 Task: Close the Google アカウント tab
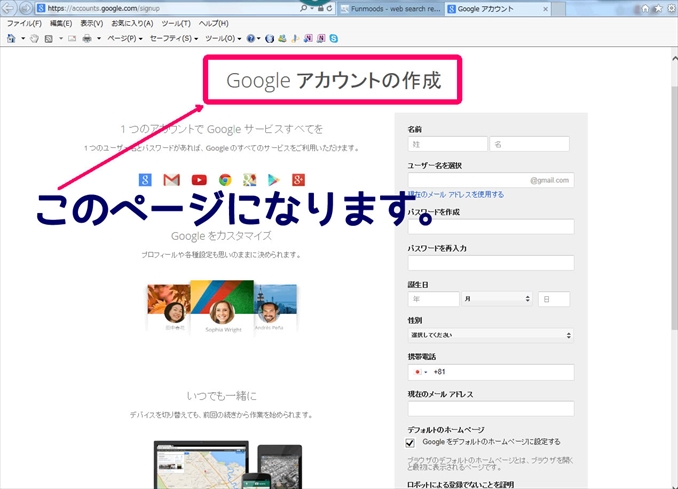tap(546, 9)
